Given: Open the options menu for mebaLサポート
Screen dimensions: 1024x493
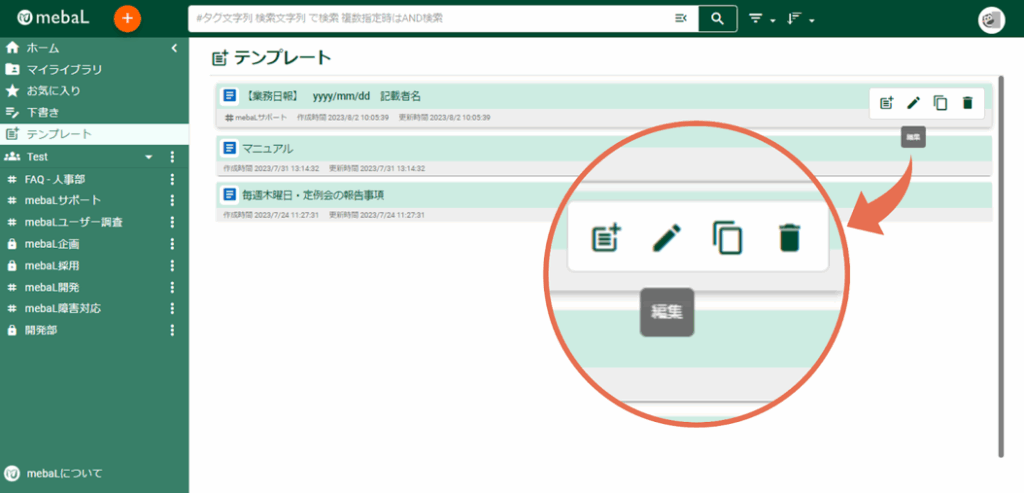Looking at the screenshot, I should [x=172, y=201].
